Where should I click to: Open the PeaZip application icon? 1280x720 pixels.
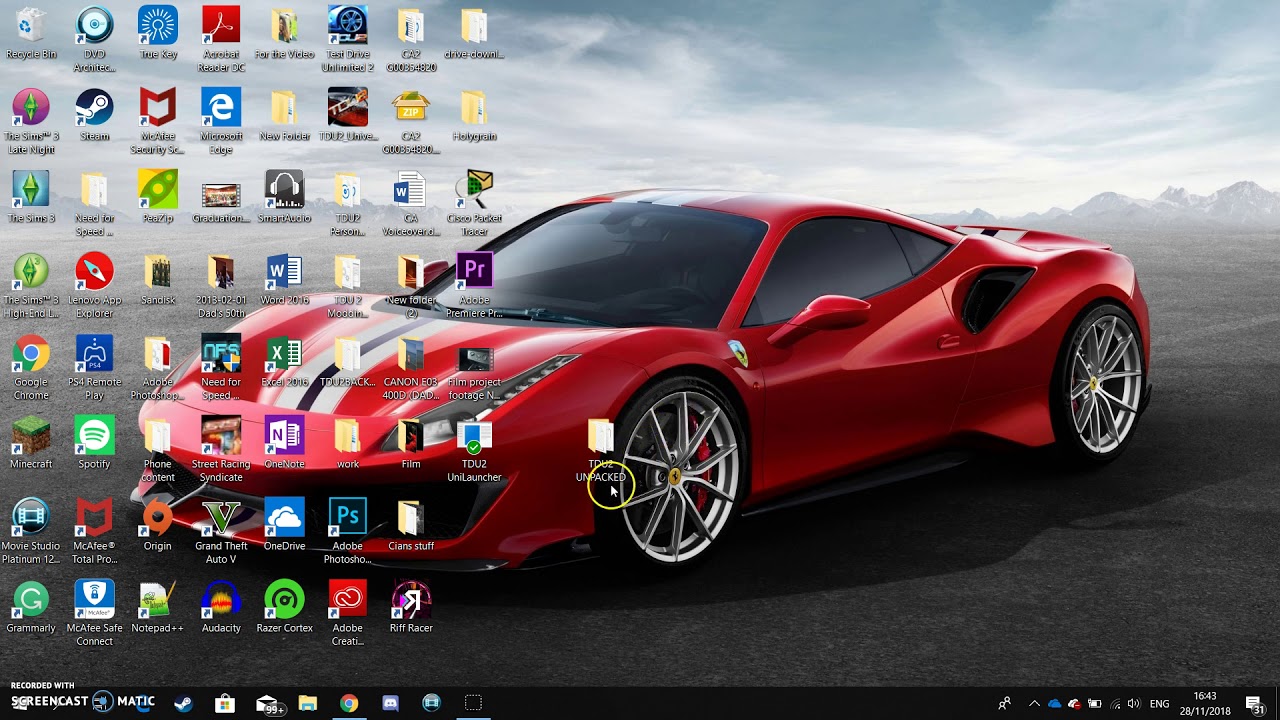pyautogui.click(x=157, y=197)
